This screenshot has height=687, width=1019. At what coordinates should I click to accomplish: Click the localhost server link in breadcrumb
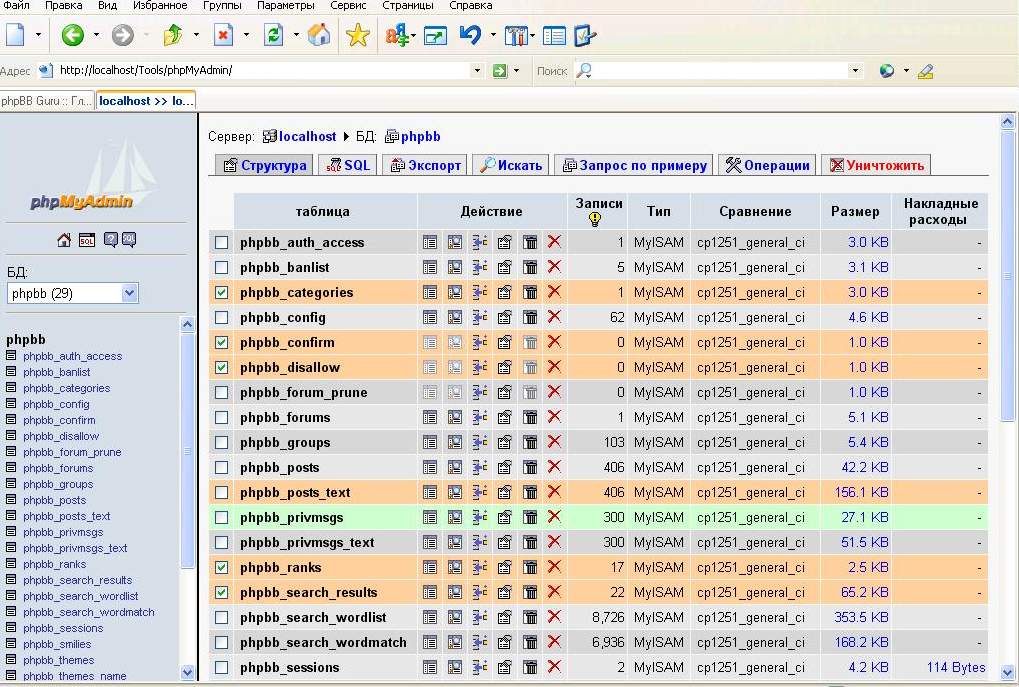tap(307, 136)
